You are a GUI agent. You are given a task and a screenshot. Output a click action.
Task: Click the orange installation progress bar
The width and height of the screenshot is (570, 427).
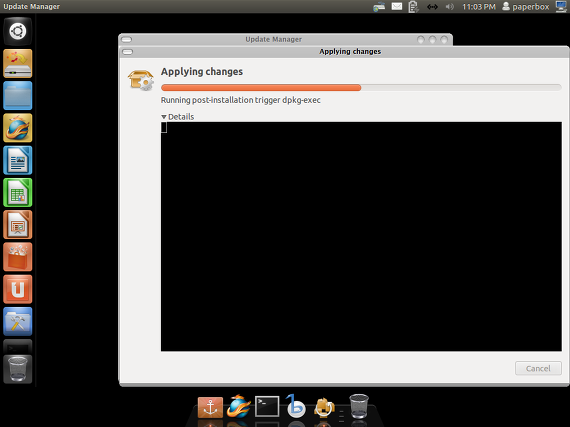pyautogui.click(x=361, y=88)
